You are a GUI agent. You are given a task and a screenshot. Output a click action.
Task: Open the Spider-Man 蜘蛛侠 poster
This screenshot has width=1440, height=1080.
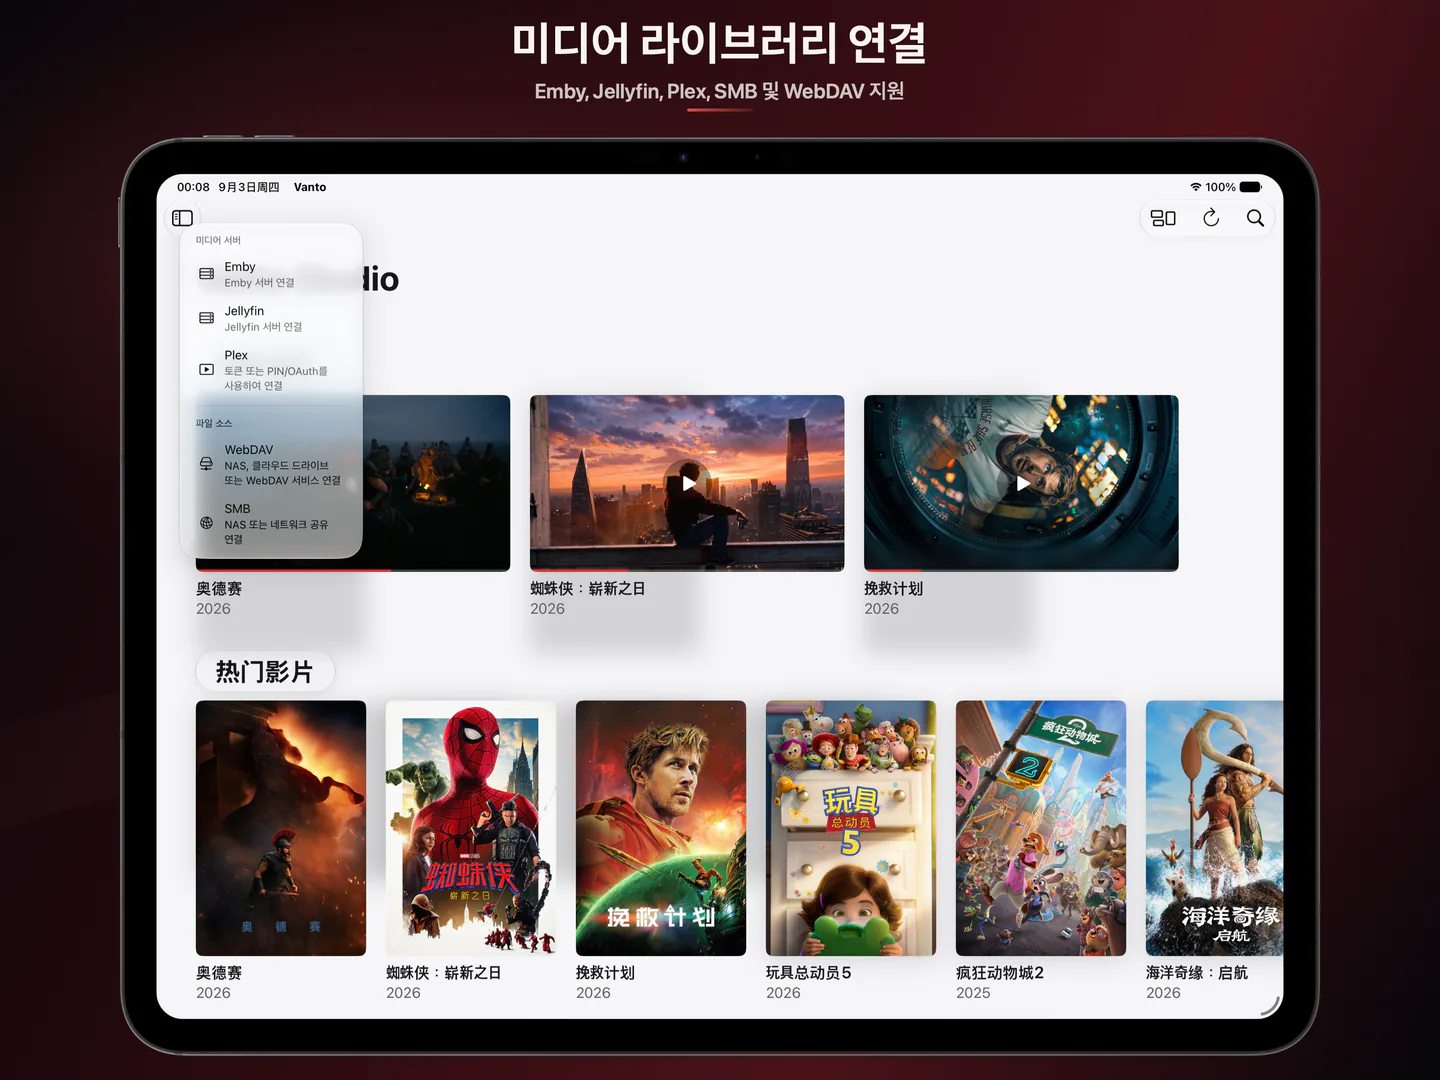(x=471, y=828)
